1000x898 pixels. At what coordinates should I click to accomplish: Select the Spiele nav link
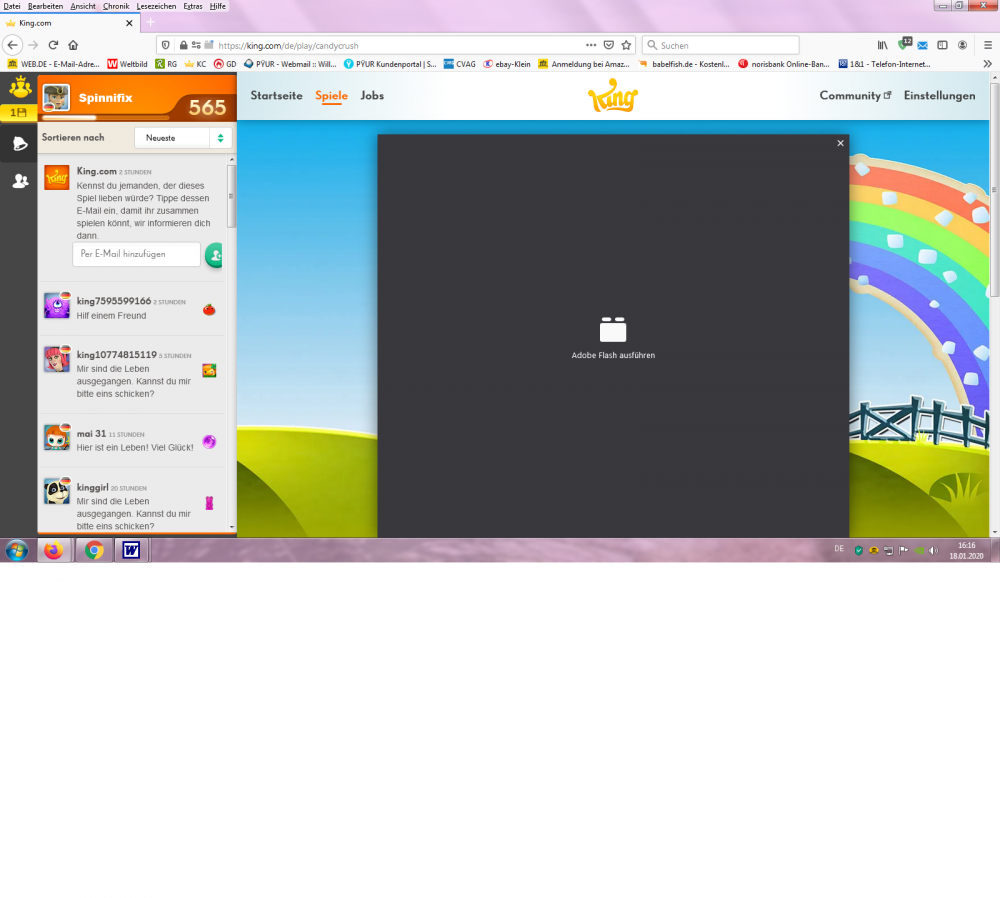tap(332, 96)
